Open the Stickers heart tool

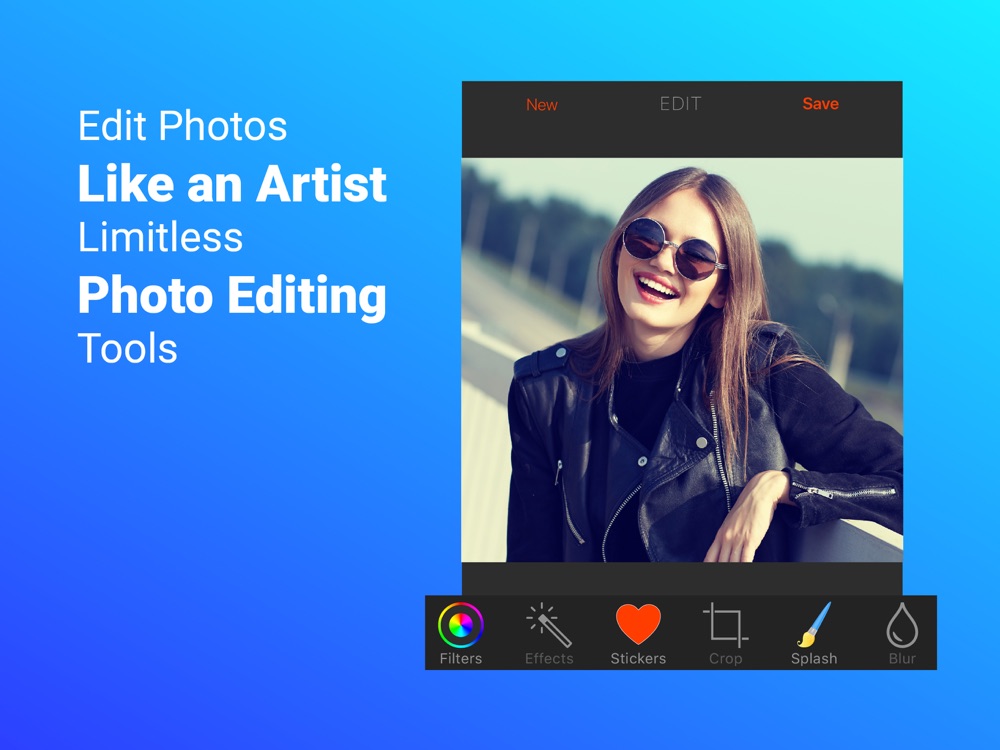tap(638, 633)
